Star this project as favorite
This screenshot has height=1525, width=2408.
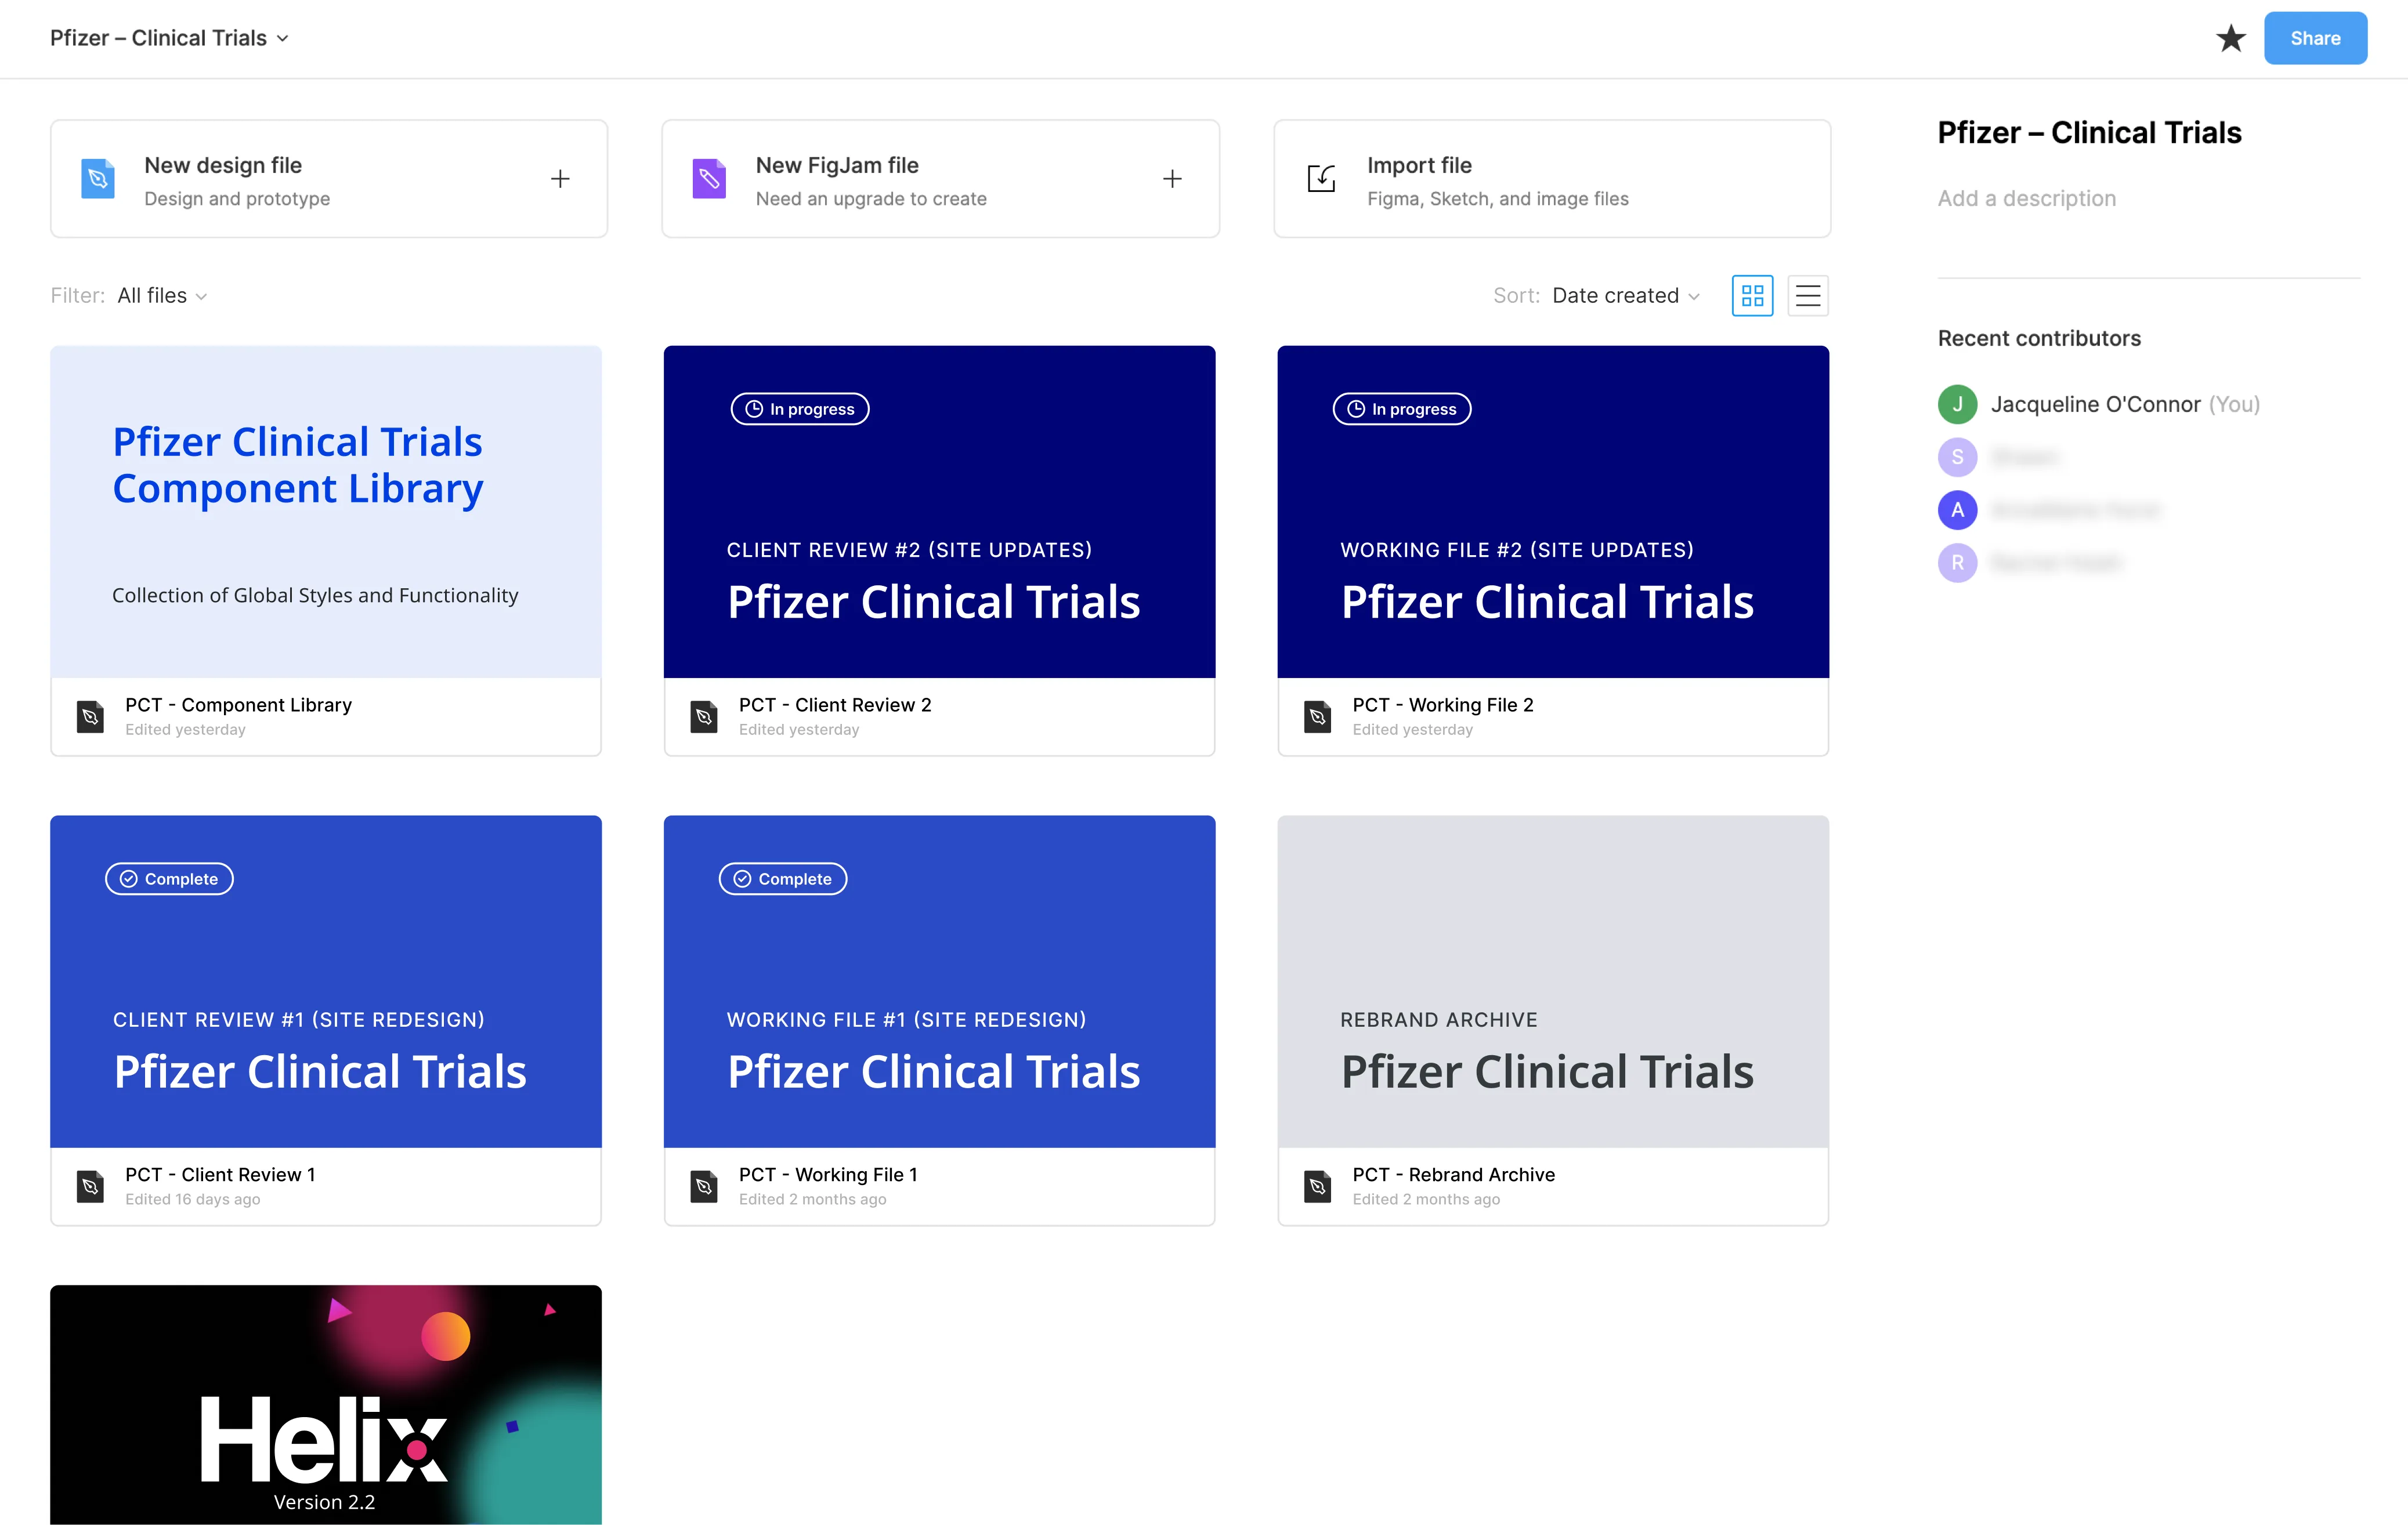[x=2230, y=38]
